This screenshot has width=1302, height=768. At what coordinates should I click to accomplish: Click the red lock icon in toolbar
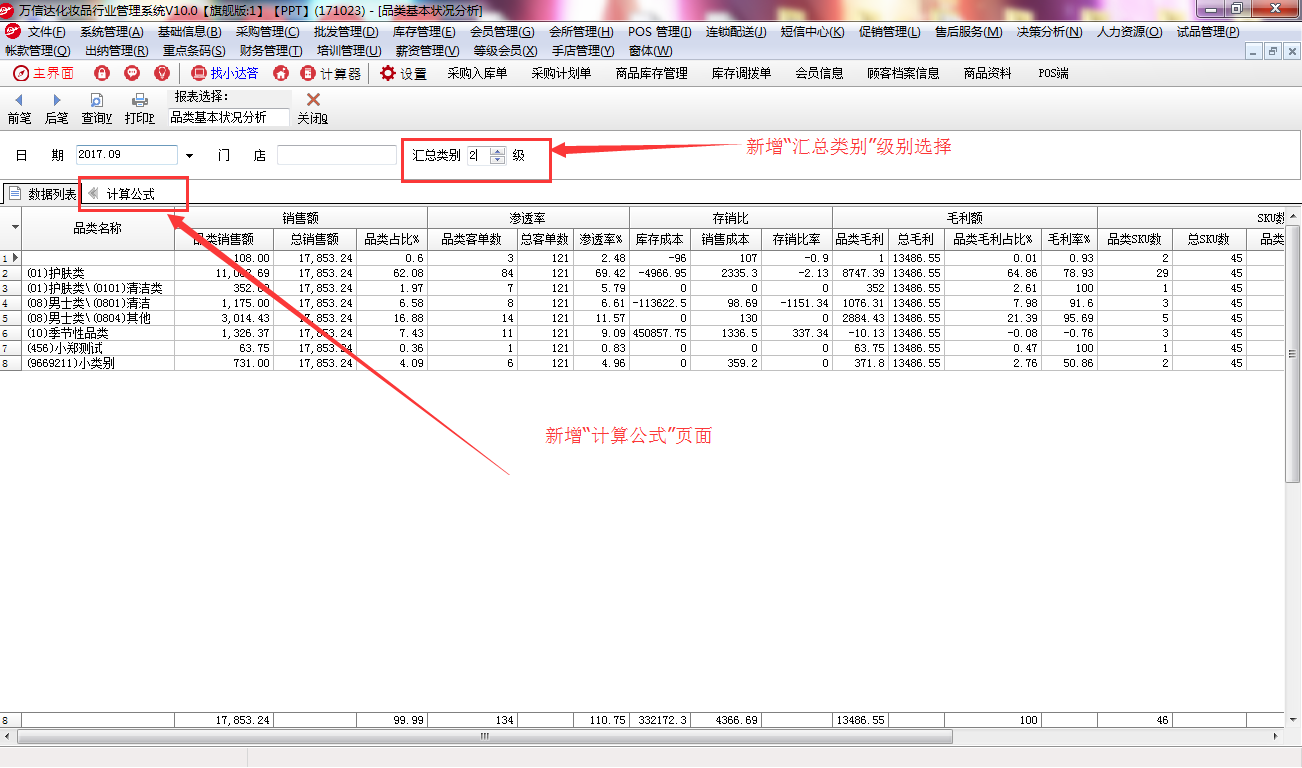click(101, 73)
